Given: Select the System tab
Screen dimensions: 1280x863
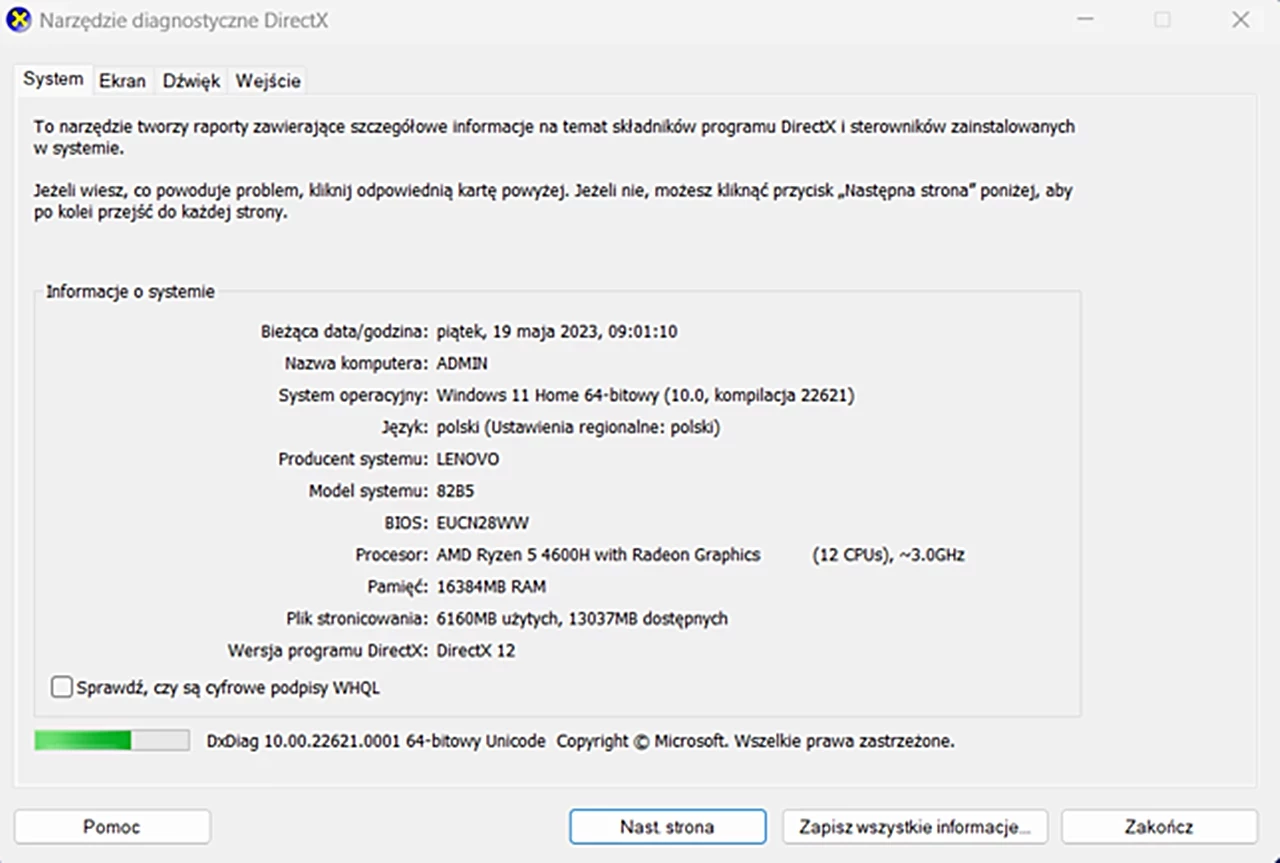Looking at the screenshot, I should pyautogui.click(x=53, y=80).
